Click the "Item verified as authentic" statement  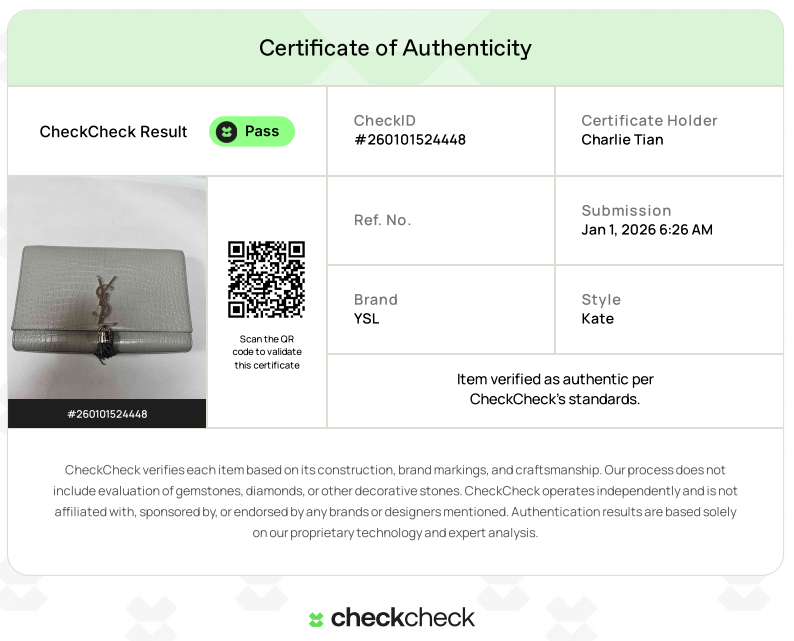click(555, 389)
